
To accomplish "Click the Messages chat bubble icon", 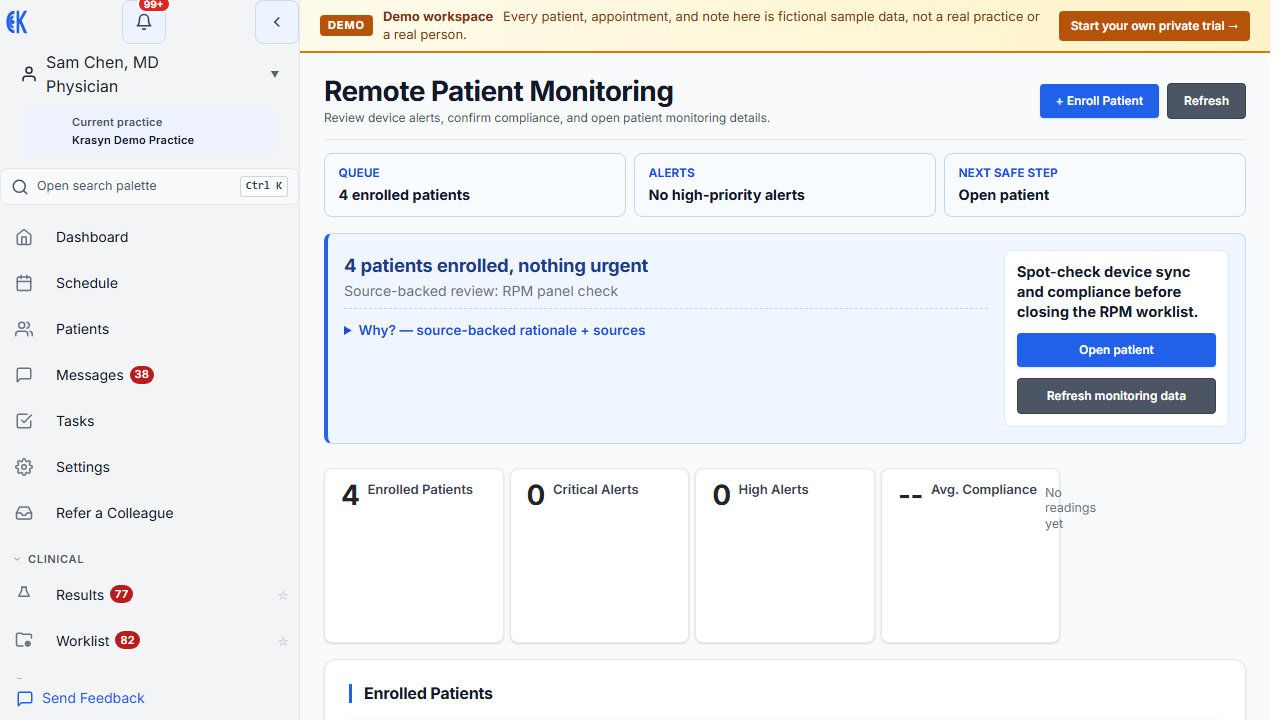I will [x=25, y=375].
